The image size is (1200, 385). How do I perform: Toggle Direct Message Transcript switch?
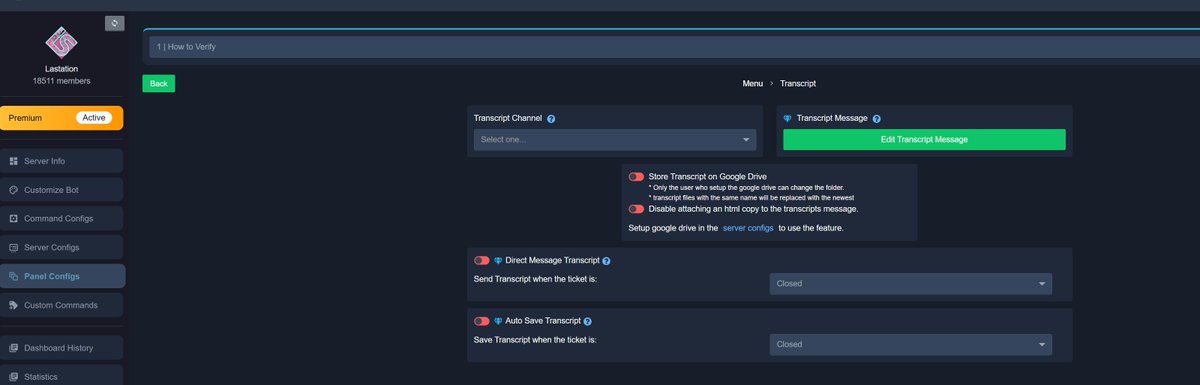click(482, 261)
